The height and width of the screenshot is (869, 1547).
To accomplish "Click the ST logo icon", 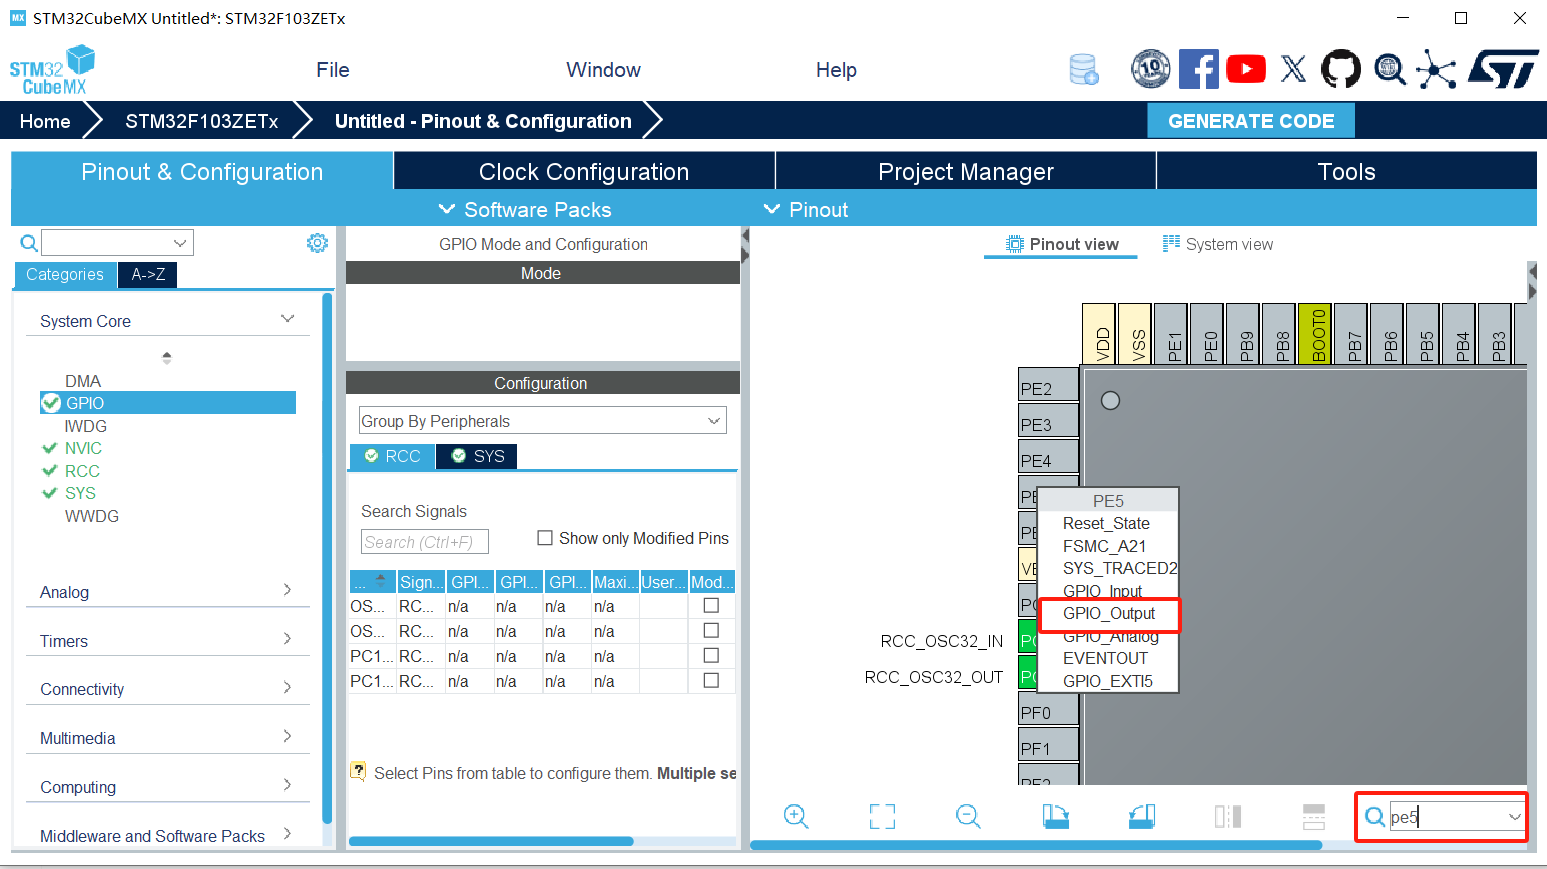I will click(1503, 69).
